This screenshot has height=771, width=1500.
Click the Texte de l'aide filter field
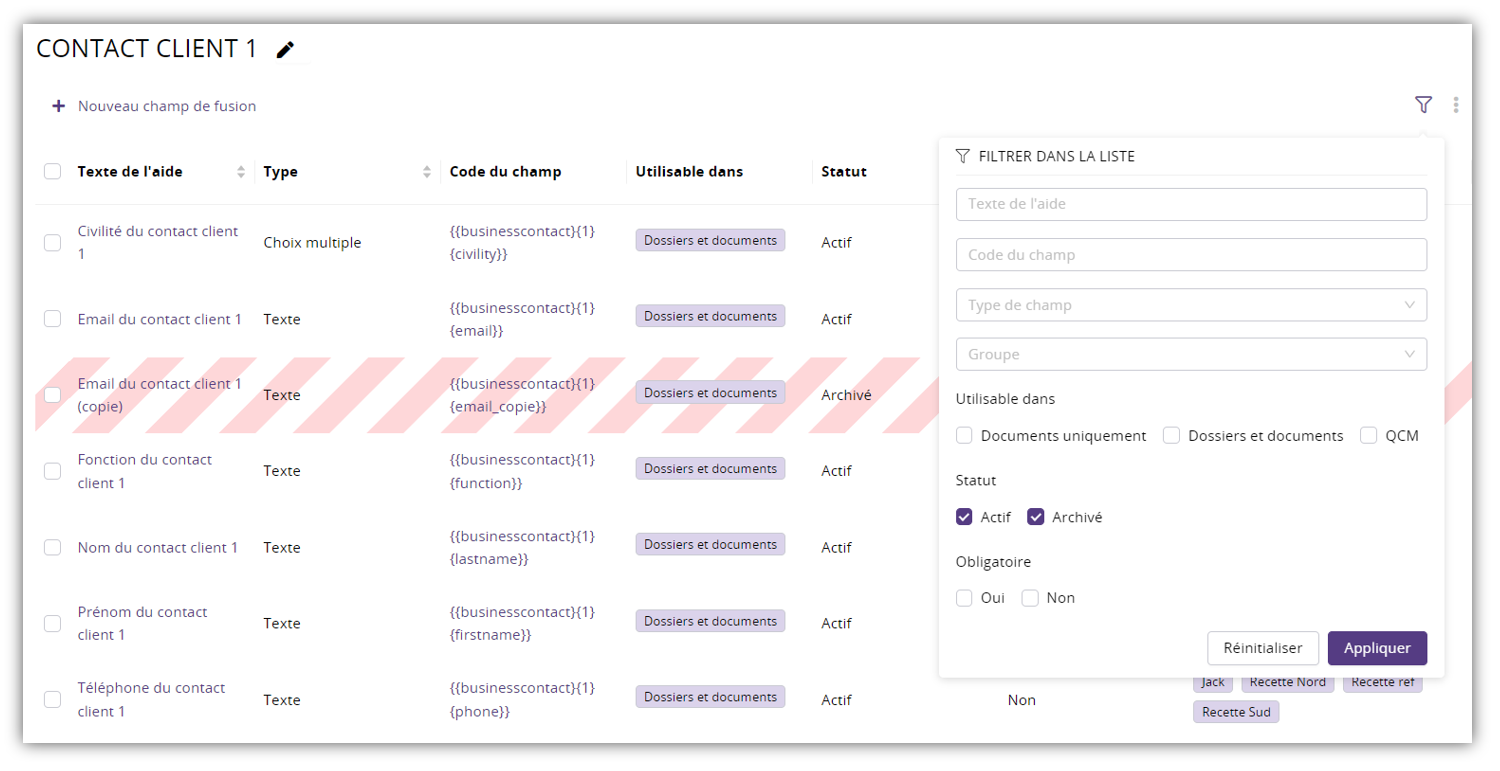click(1191, 204)
